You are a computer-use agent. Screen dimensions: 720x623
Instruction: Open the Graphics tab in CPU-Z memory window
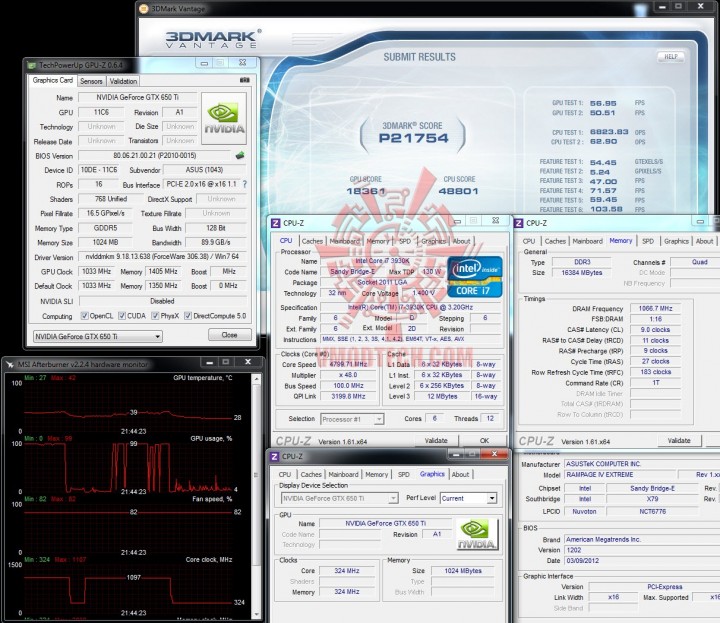click(x=676, y=241)
